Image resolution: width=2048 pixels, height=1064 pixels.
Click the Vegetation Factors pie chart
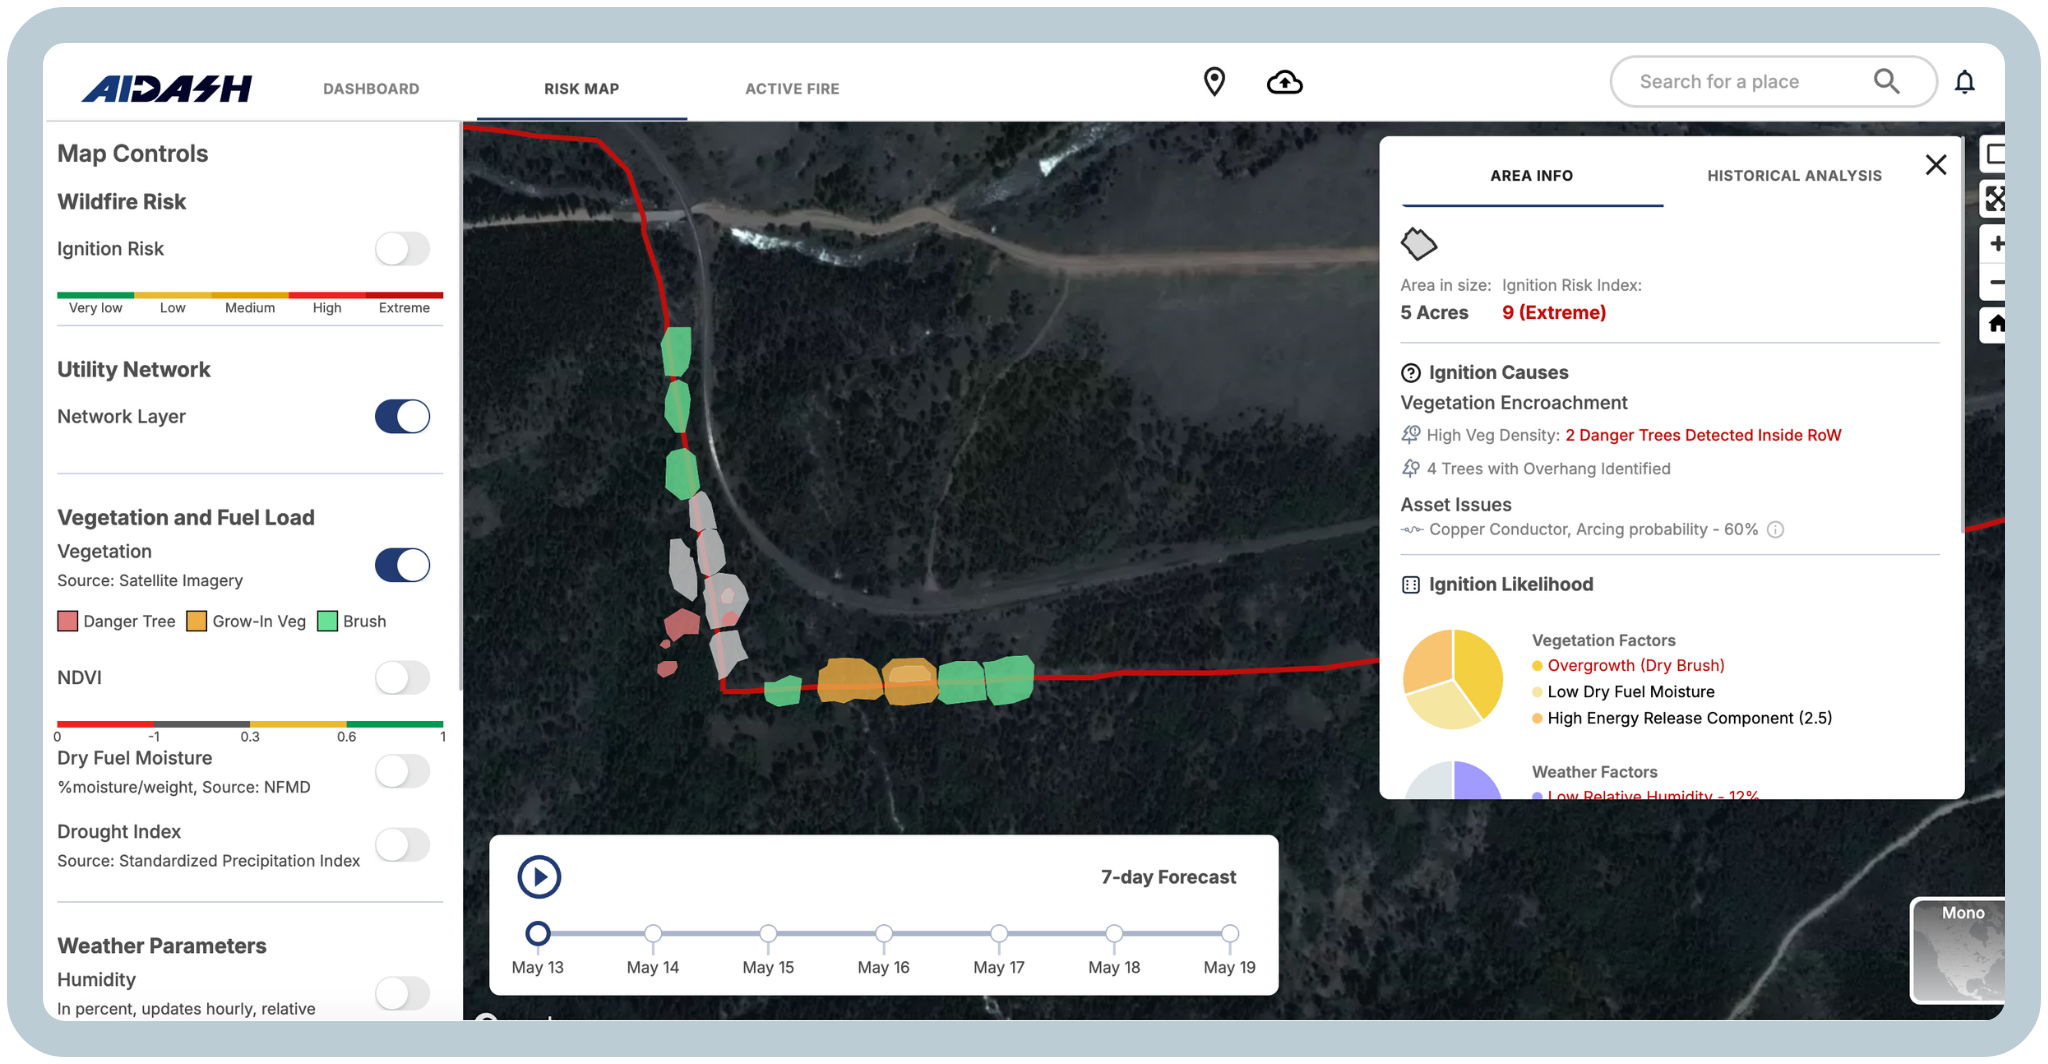click(1453, 680)
